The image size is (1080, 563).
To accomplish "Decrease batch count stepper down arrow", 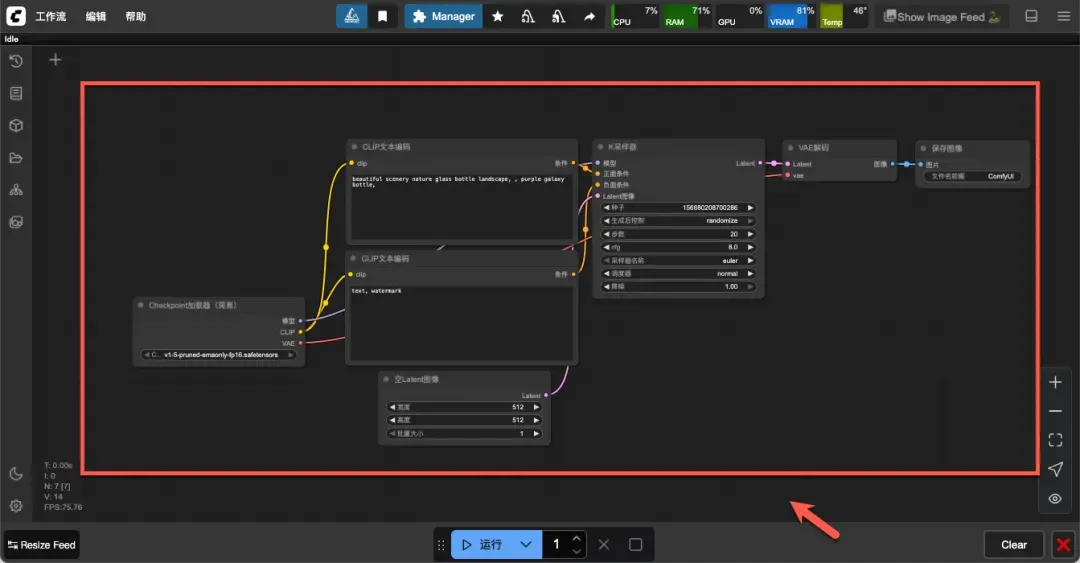I will click(x=577, y=551).
